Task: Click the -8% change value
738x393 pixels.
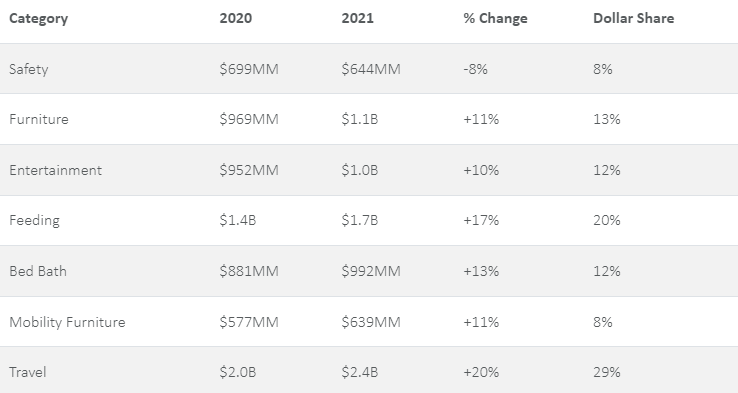Action: click(x=475, y=69)
